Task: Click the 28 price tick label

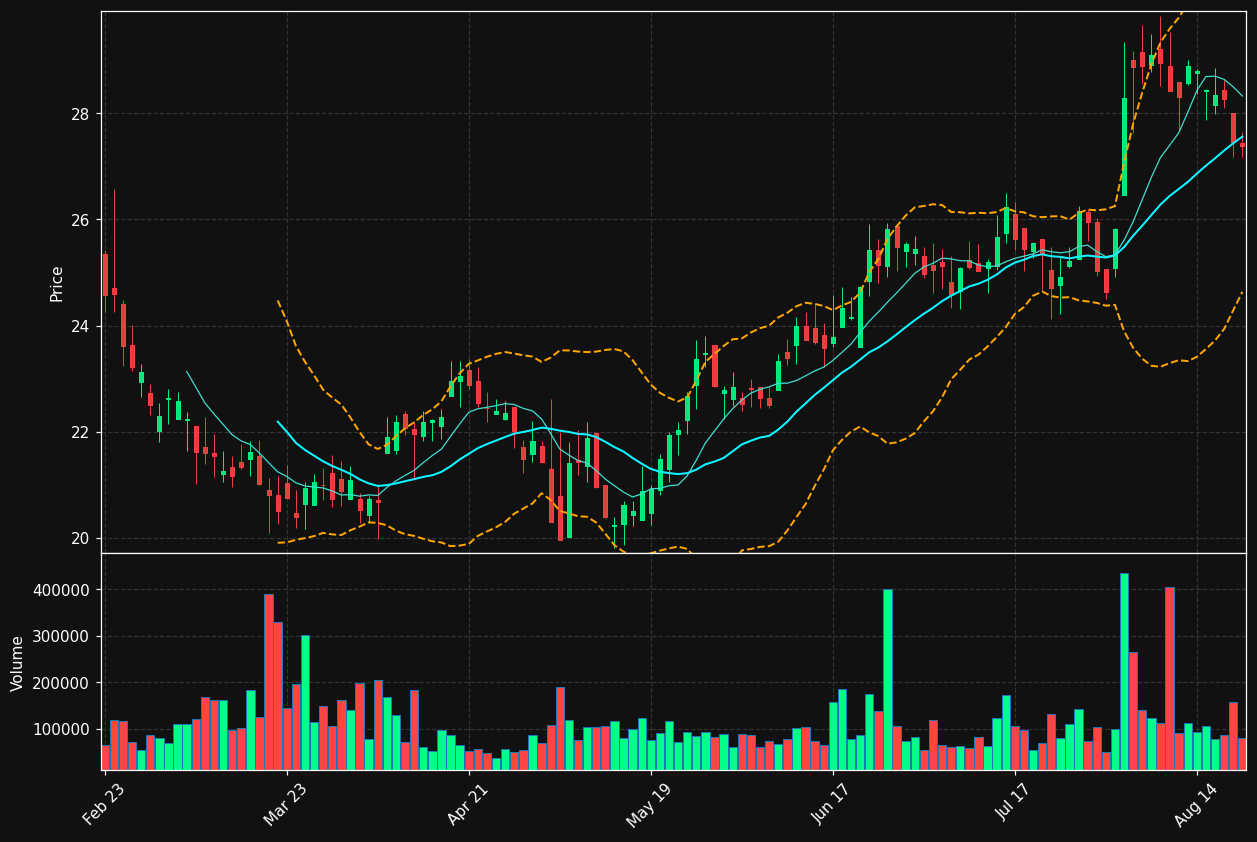Action: pos(80,114)
